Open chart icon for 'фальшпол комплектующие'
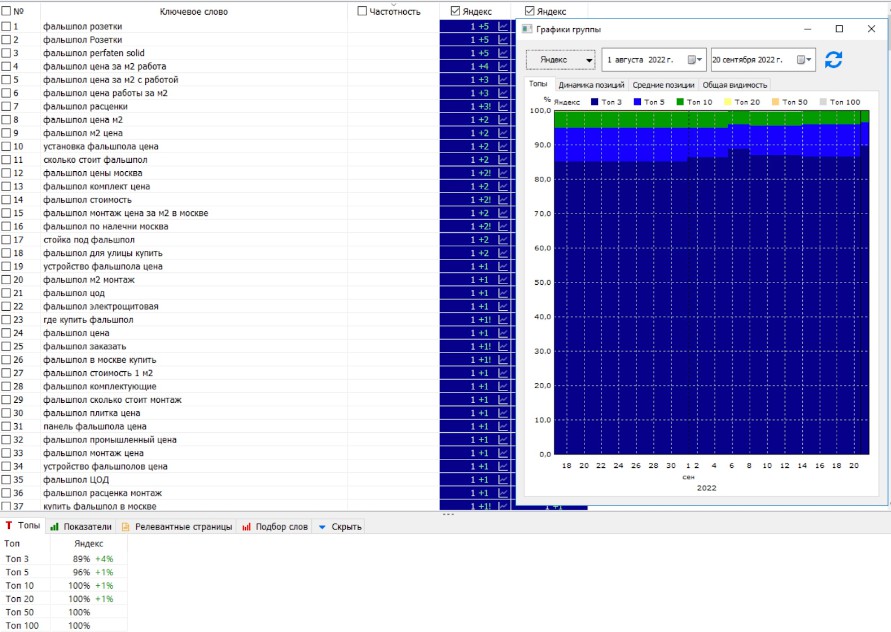Screen dimensions: 891x632 503,386
